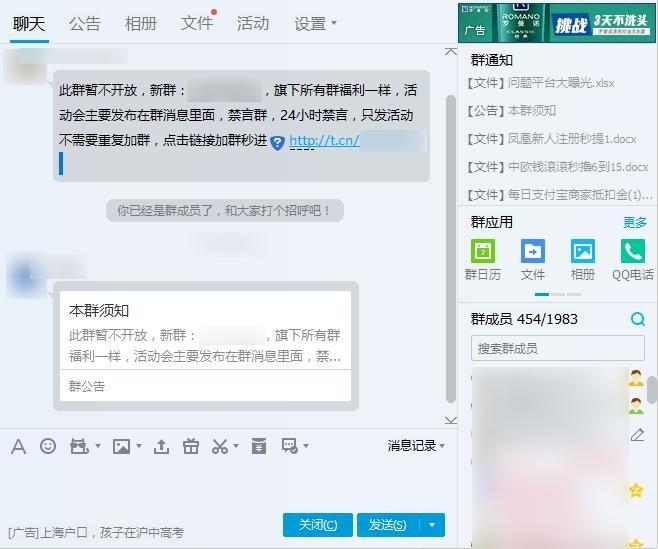Click the gold star member badge icon
The height and width of the screenshot is (549, 658).
636,490
